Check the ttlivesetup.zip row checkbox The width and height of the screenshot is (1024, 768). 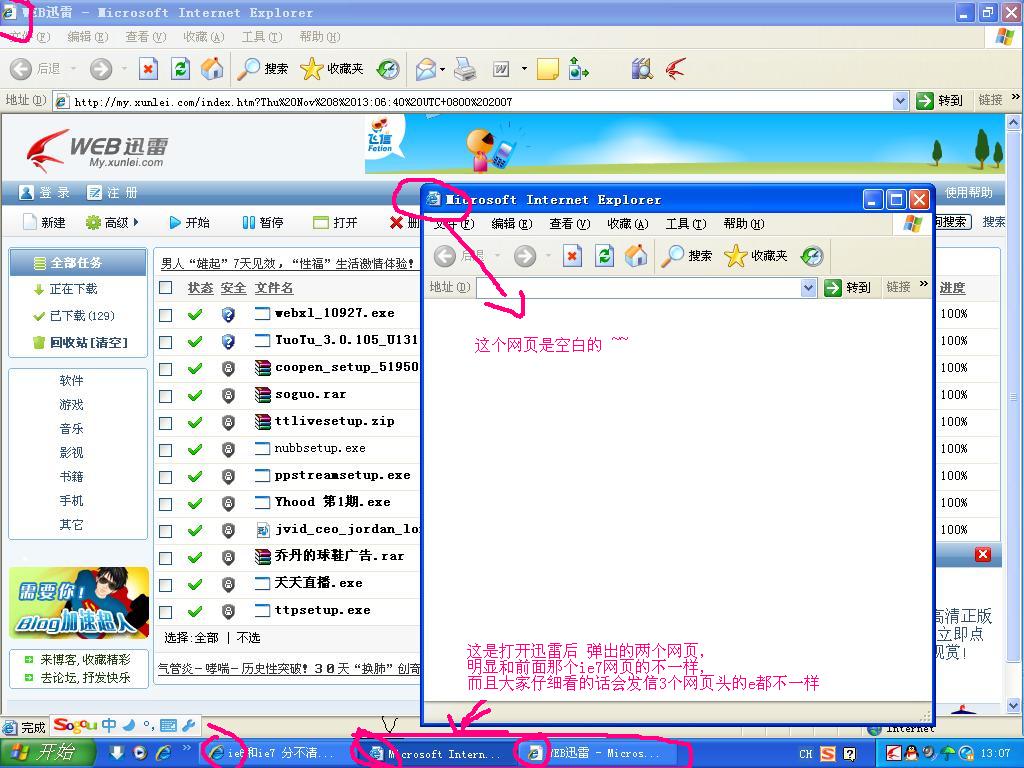pyautogui.click(x=166, y=423)
